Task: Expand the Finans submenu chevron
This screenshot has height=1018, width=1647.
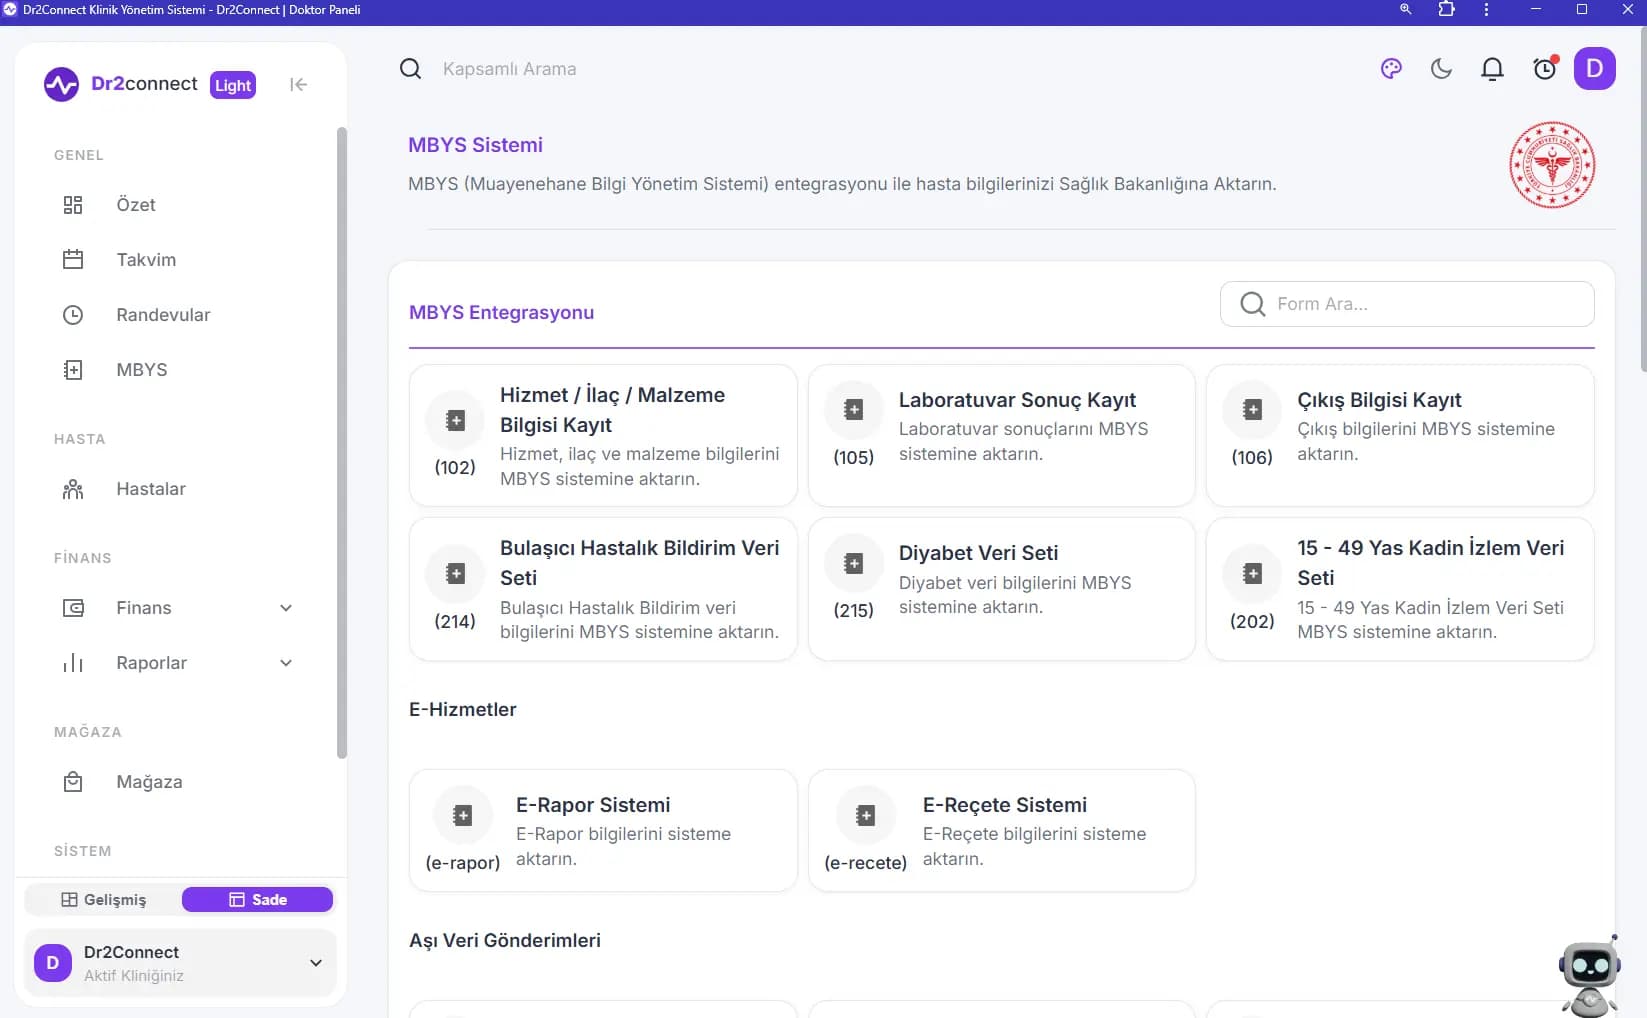Action: [x=286, y=608]
